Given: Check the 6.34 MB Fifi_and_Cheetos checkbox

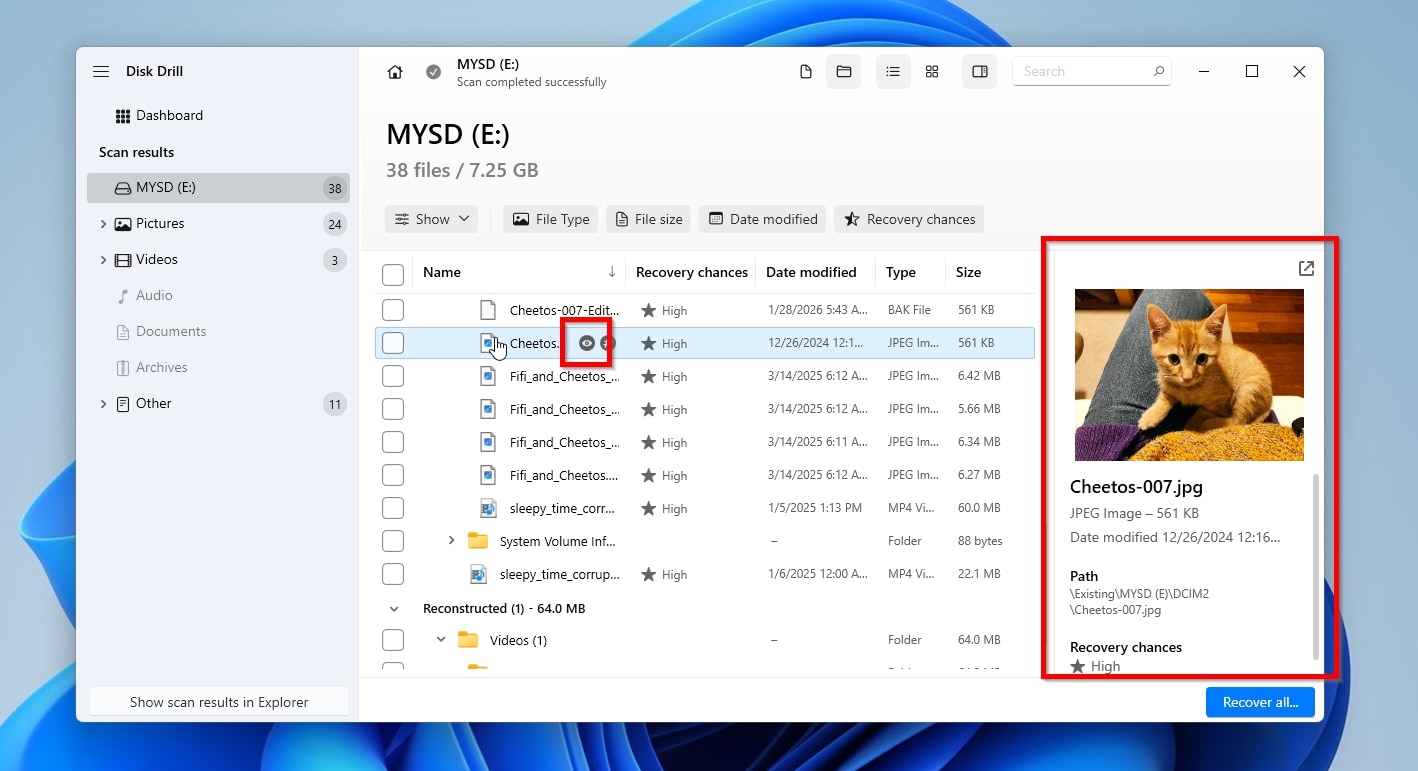Looking at the screenshot, I should (x=393, y=442).
